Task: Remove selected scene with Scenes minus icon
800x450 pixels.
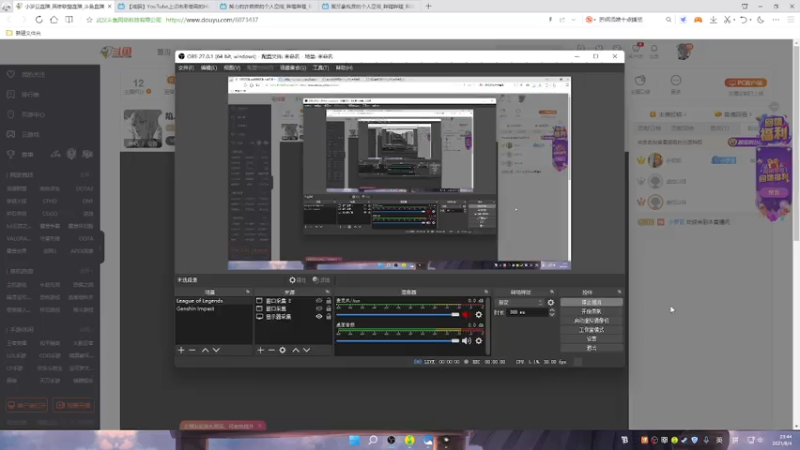Action: pyautogui.click(x=192, y=350)
